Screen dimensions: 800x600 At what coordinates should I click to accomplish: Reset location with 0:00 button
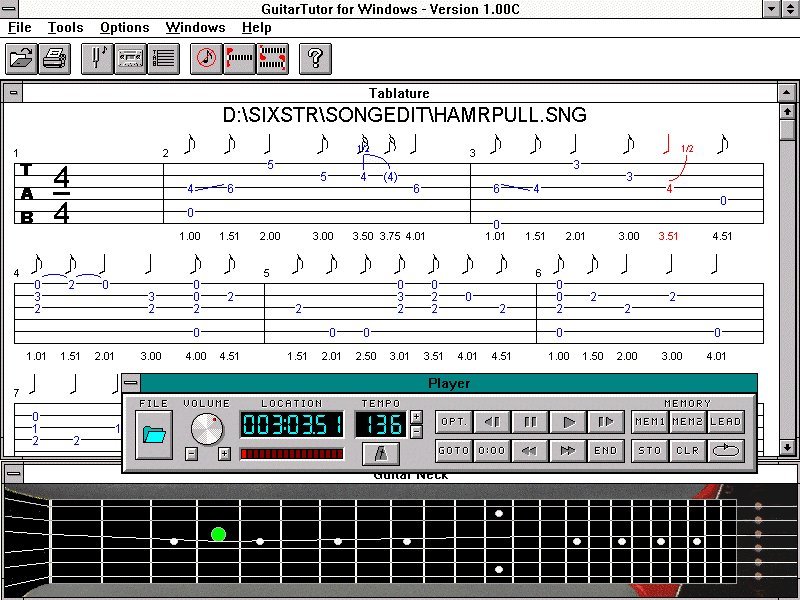492,451
